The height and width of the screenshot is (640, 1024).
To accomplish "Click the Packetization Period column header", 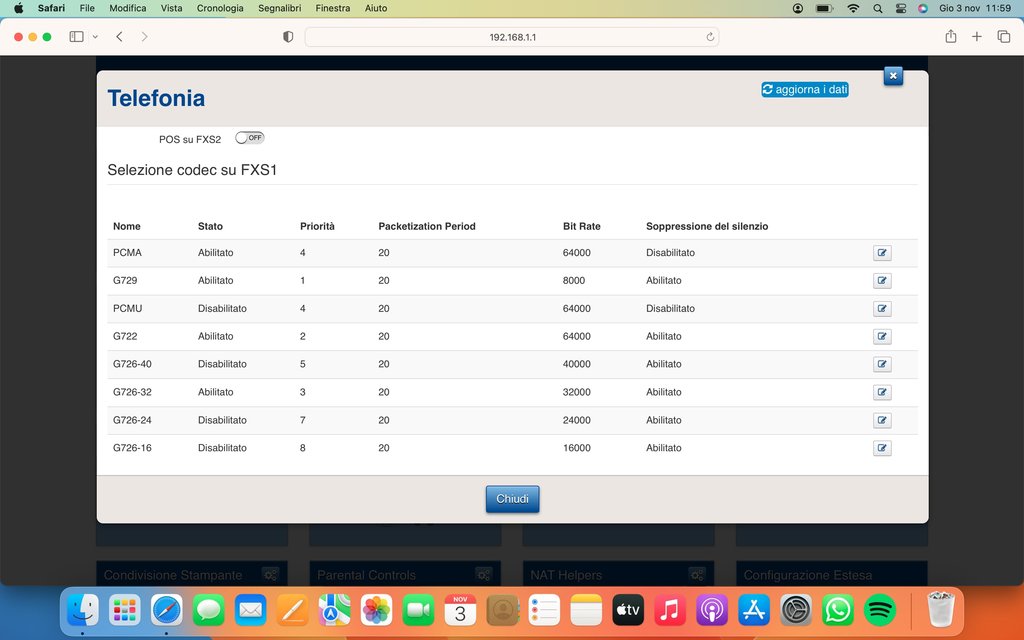I will tap(426, 227).
